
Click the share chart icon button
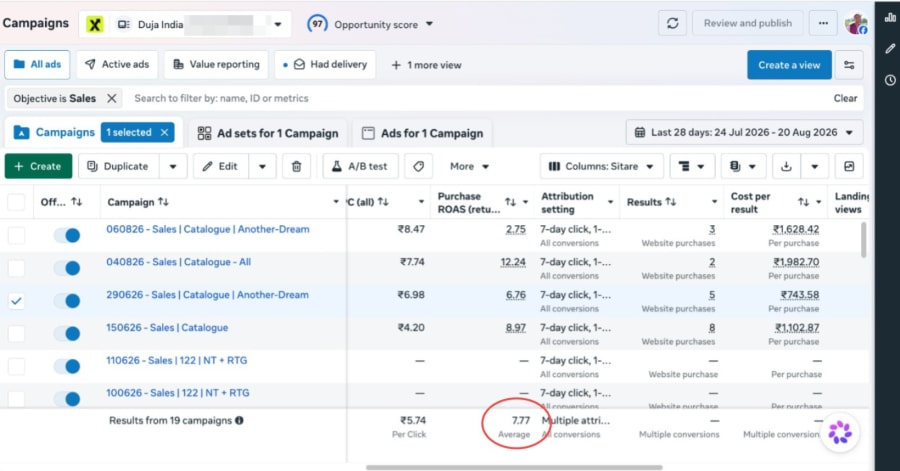pyautogui.click(x=849, y=166)
